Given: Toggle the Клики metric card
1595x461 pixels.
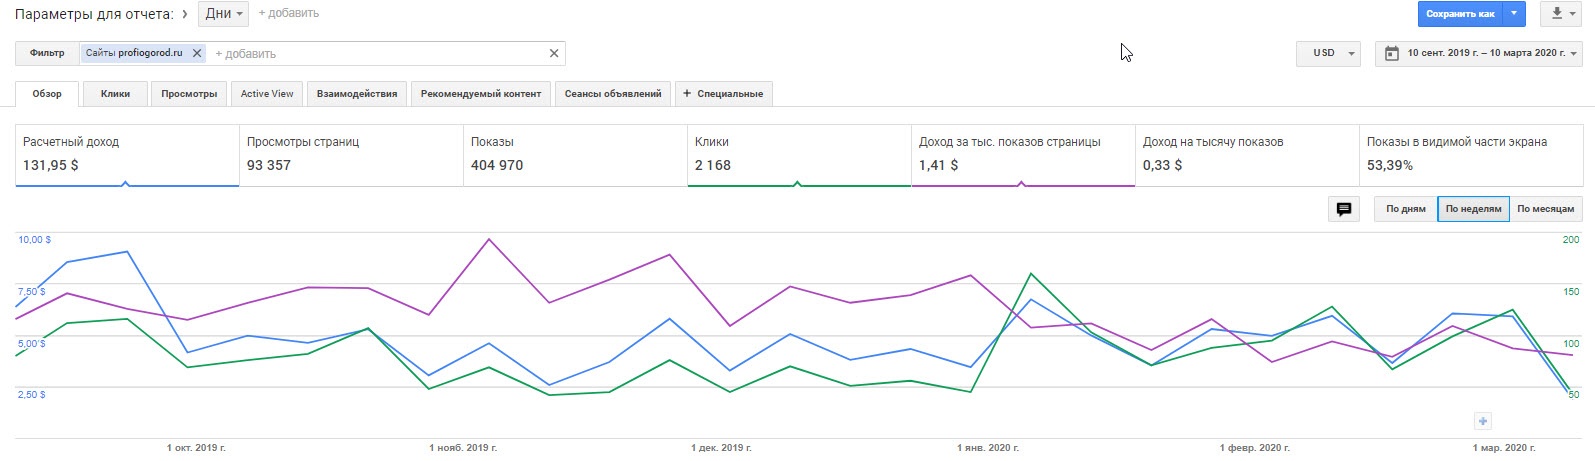Looking at the screenshot, I should coord(798,154).
